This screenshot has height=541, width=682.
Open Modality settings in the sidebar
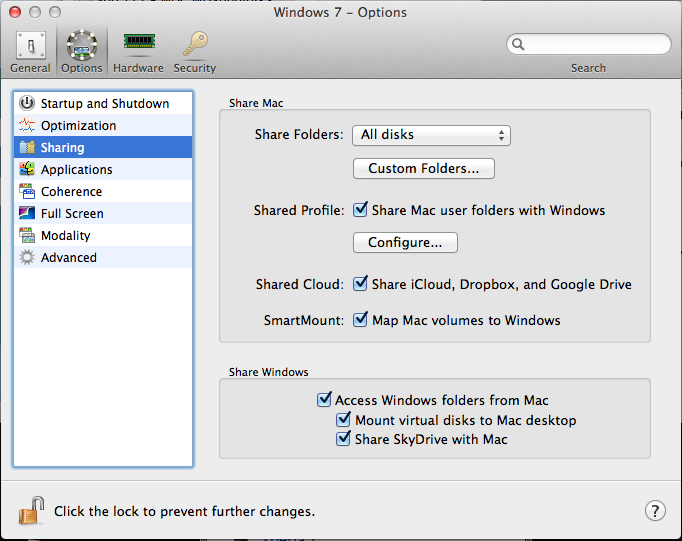pos(103,235)
